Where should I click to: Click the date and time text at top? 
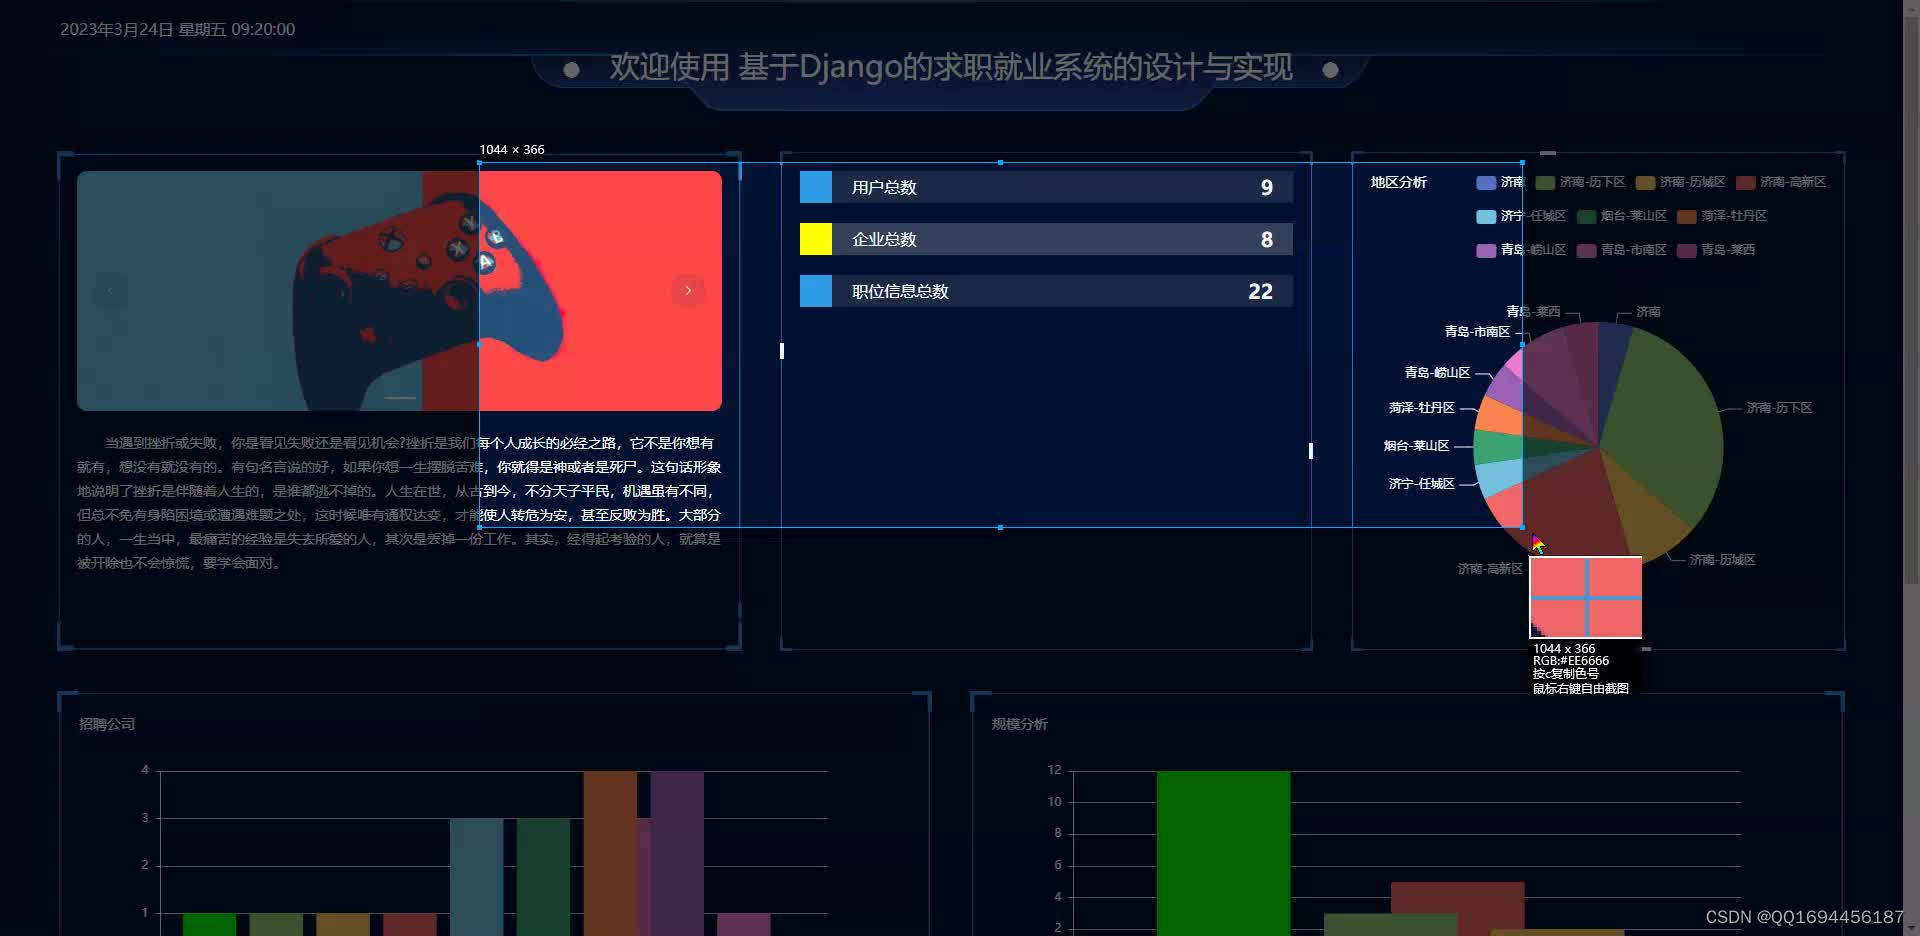[x=177, y=30]
